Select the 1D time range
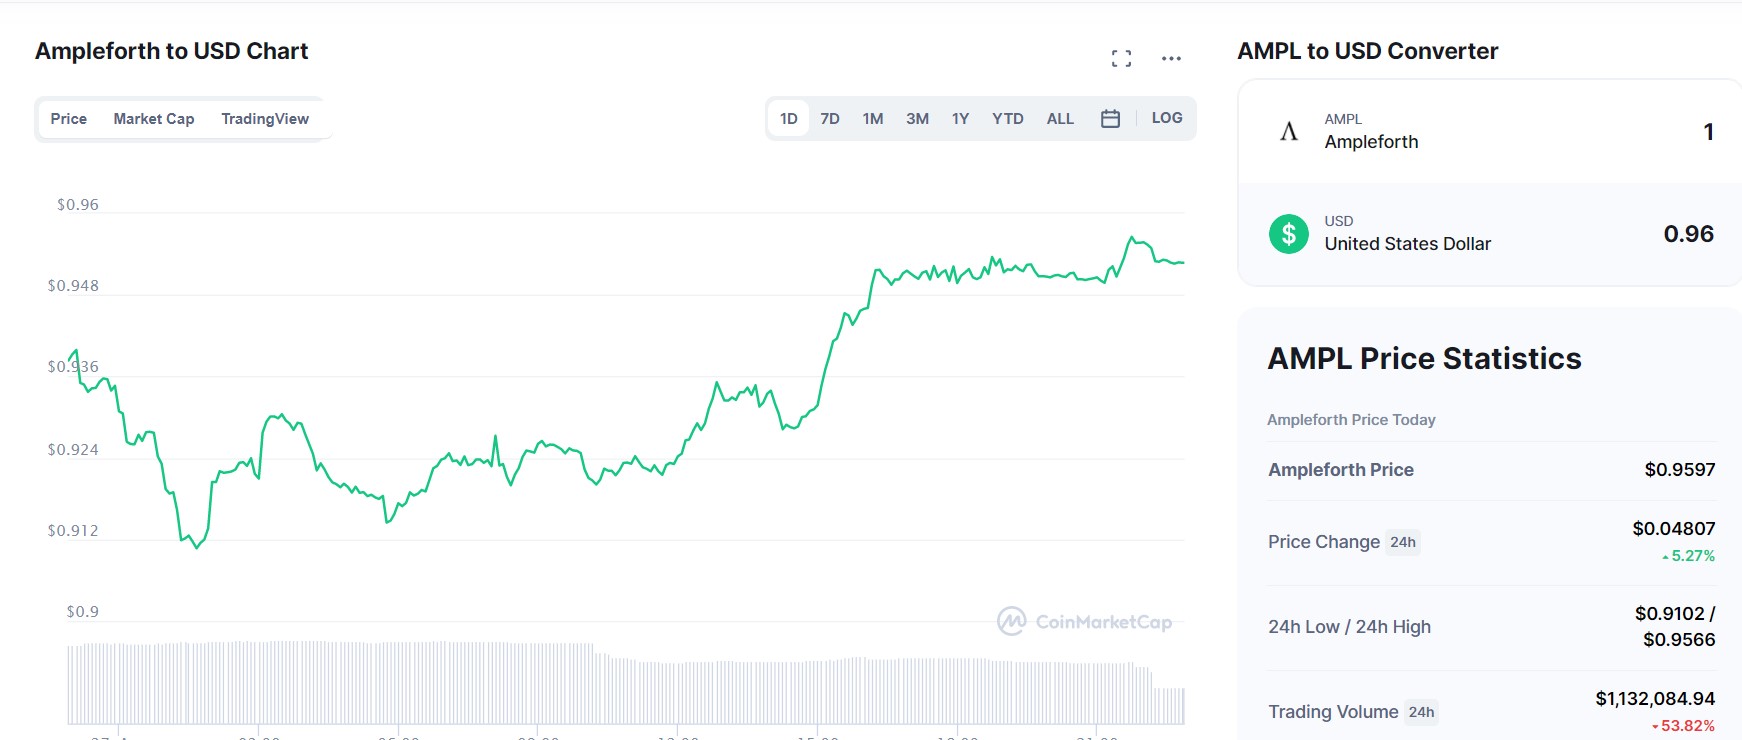Viewport: 1742px width, 740px height. (x=789, y=119)
